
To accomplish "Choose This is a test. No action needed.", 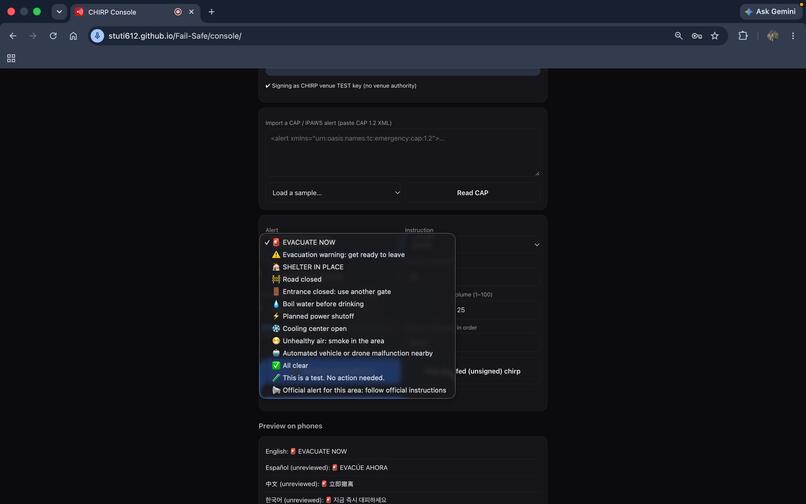I will tap(357, 378).
